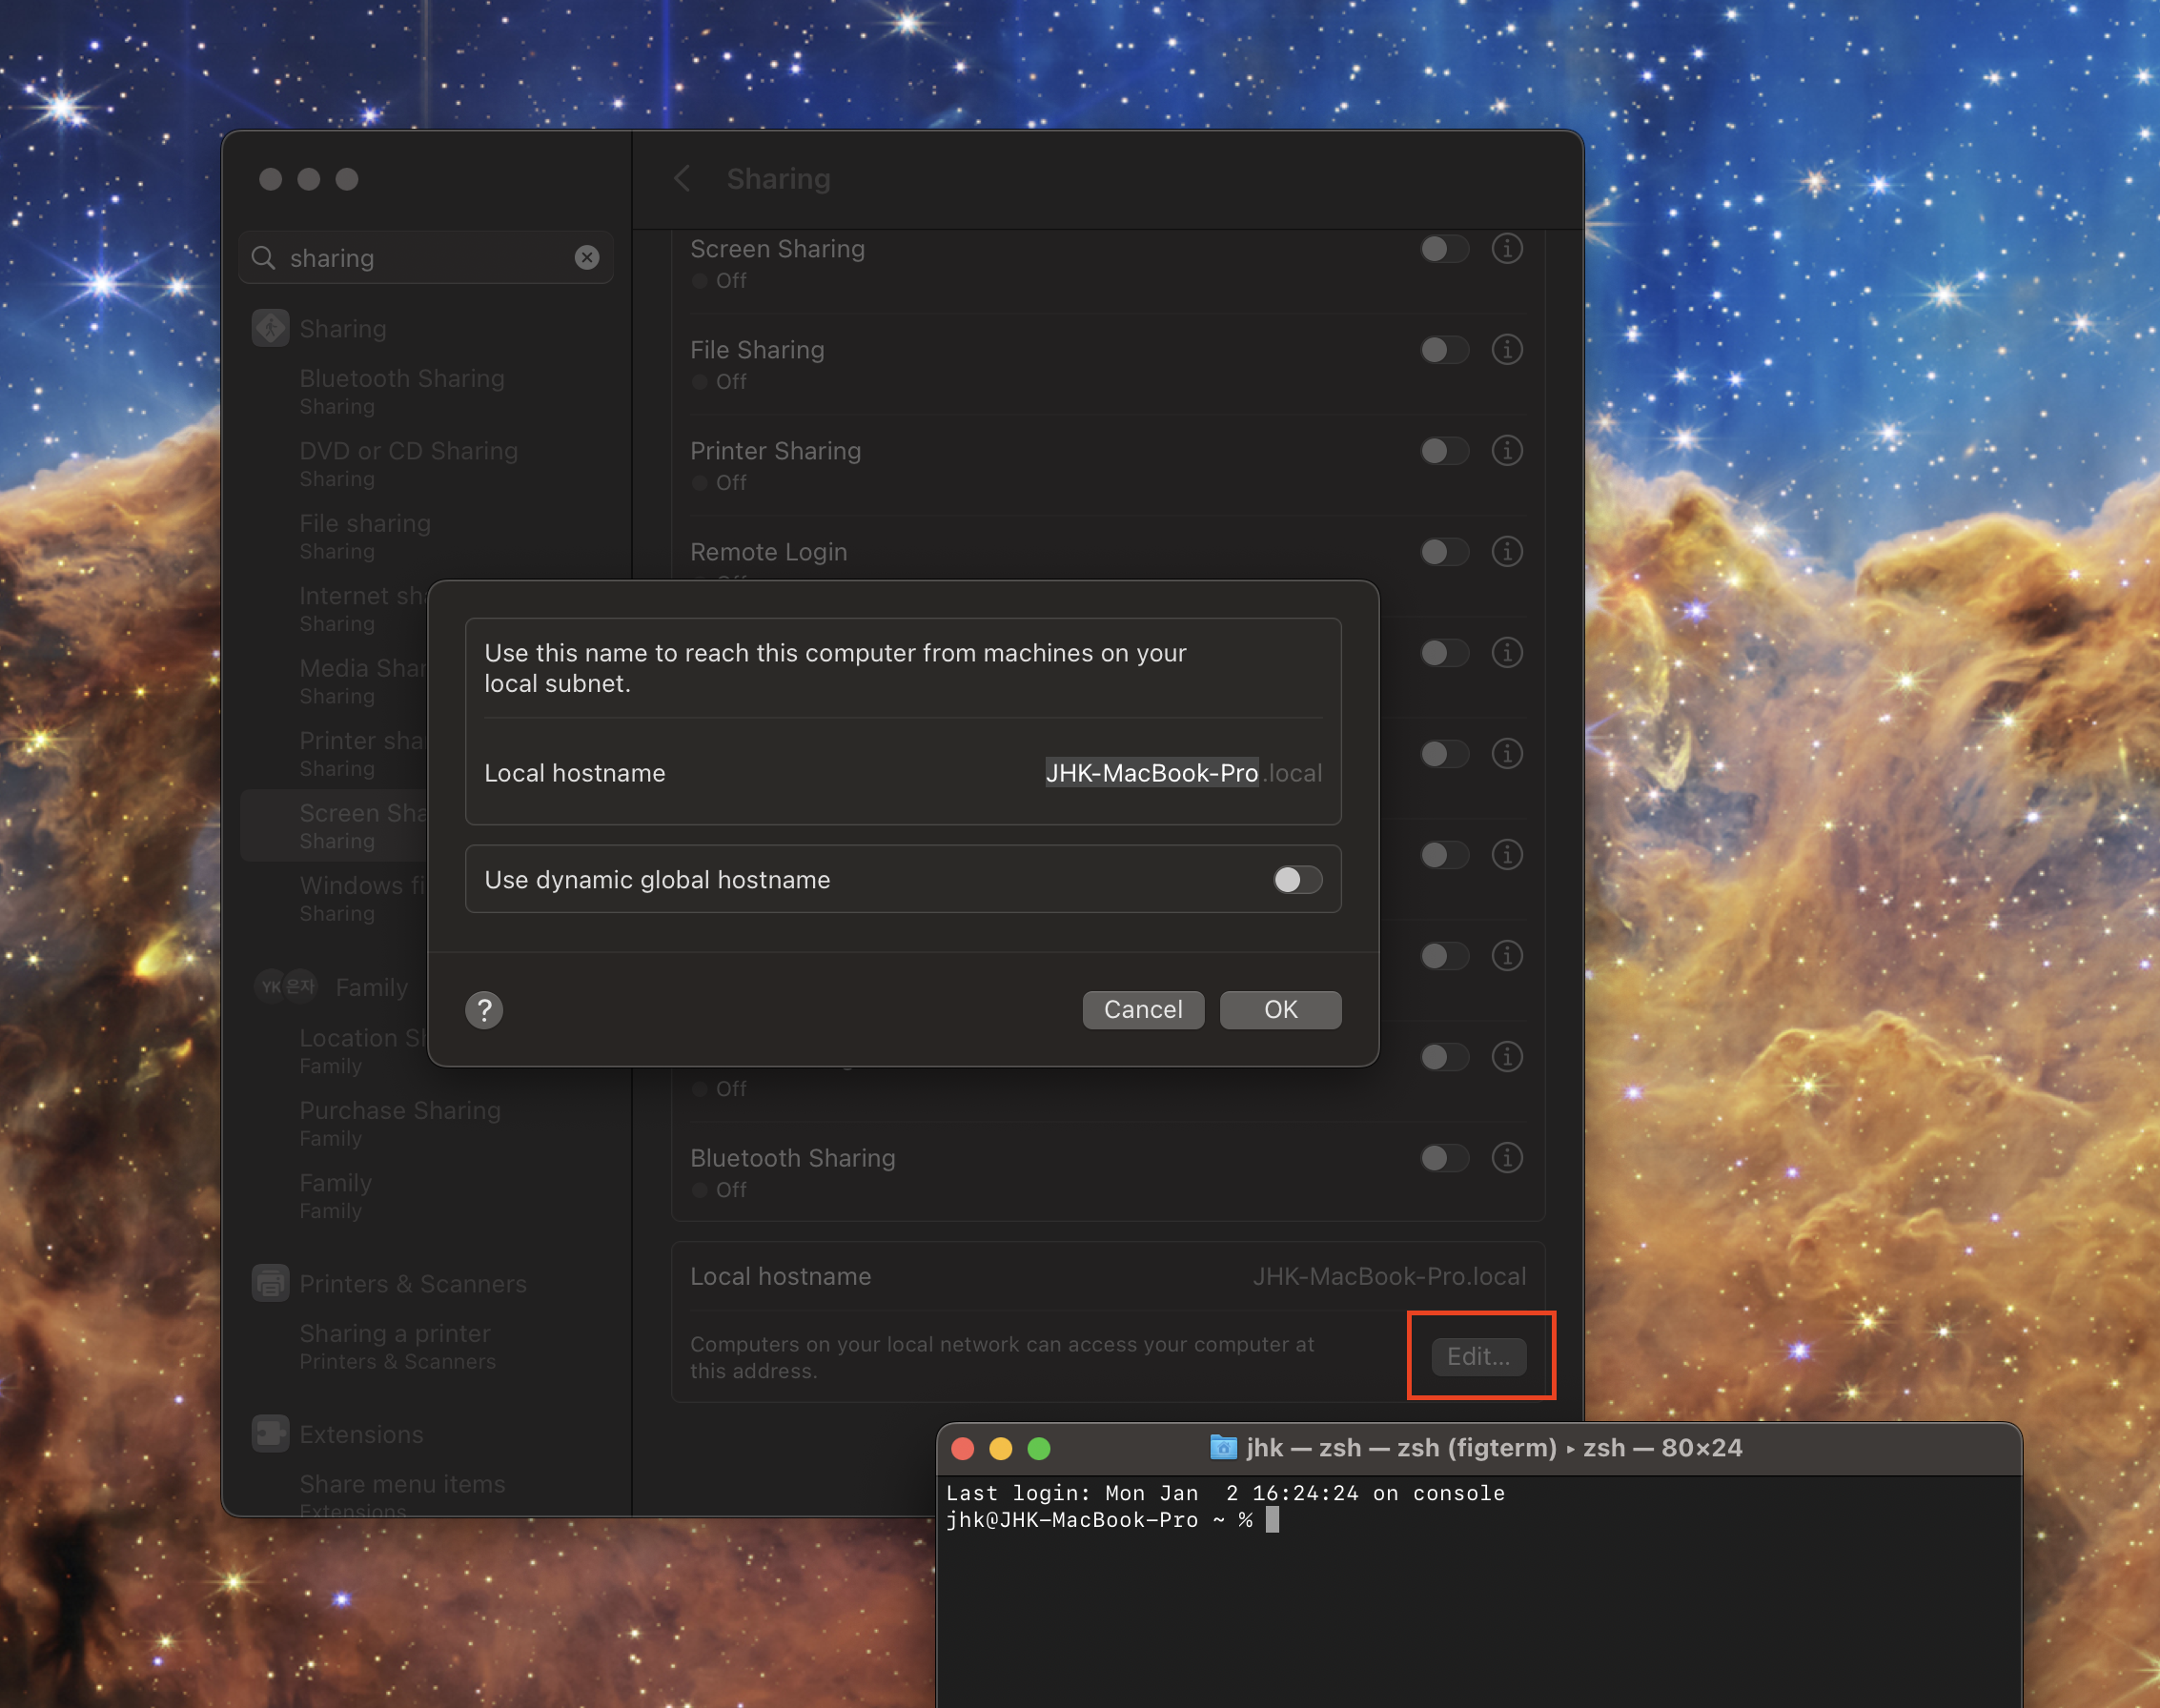
Task: Confirm hostname with OK button
Action: coord(1280,1010)
